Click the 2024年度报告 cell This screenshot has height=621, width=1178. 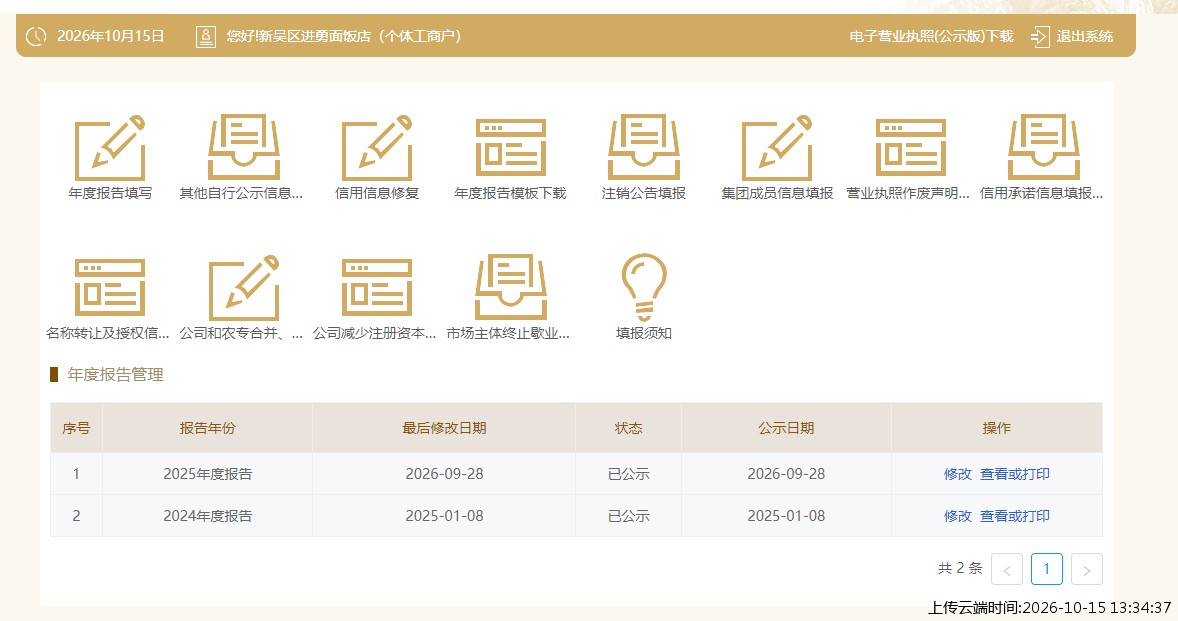tap(207, 516)
